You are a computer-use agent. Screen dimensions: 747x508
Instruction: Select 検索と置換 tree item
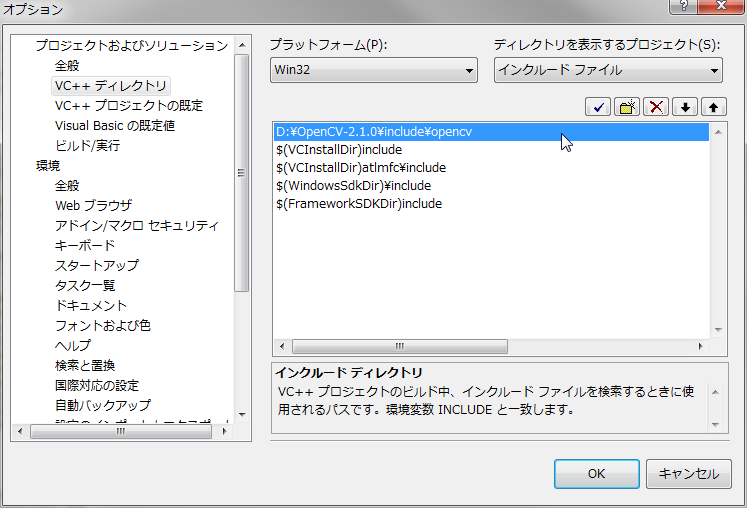pyautogui.click(x=85, y=366)
